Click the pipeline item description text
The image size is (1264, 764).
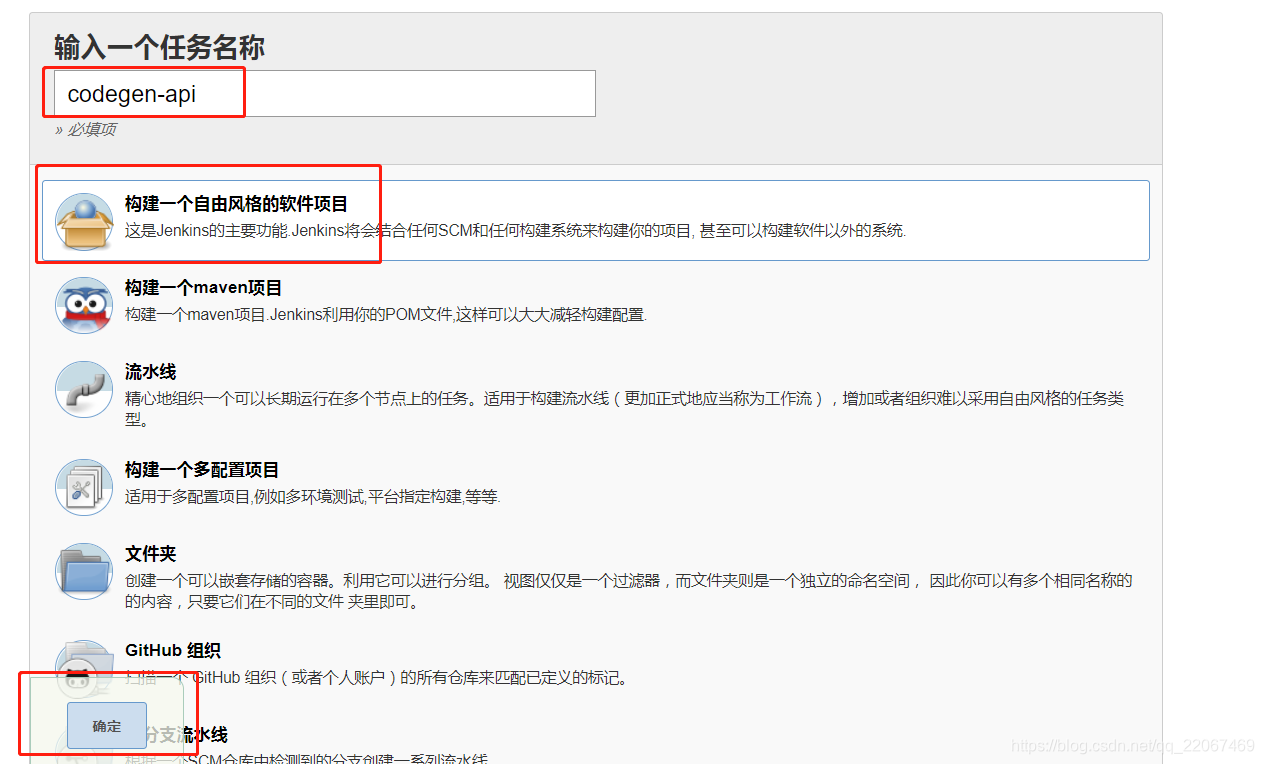pos(625,409)
